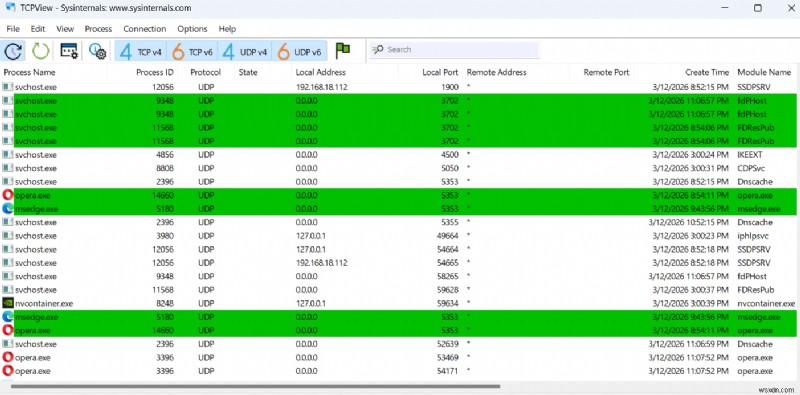Select create time 3/12/2026 11:06:59 PM
Screen dimensions: 800x395
click(x=689, y=344)
